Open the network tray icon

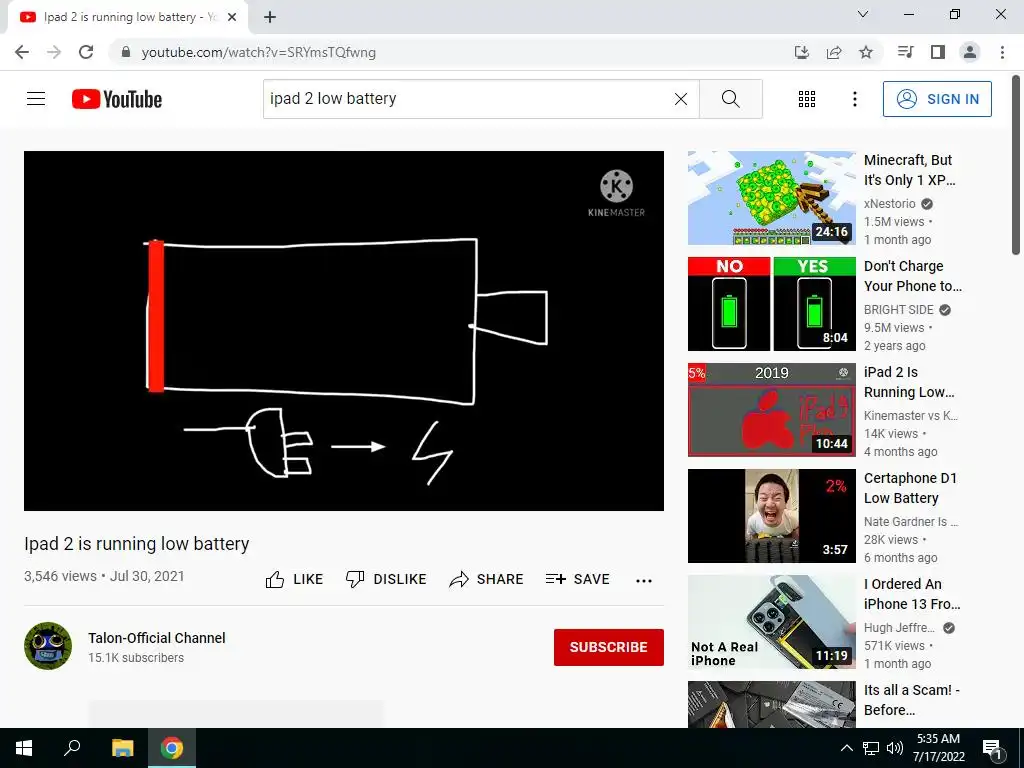pos(871,748)
